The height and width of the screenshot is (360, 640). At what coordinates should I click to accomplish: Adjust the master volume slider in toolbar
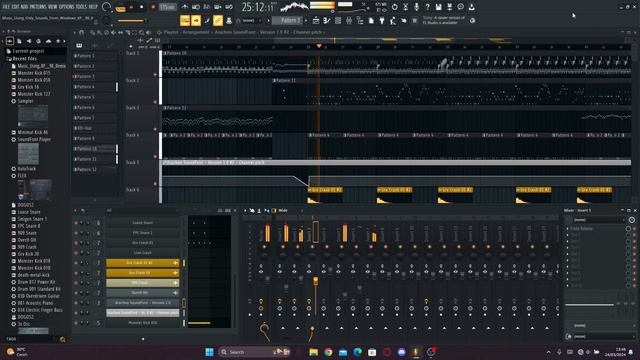[131, 20]
